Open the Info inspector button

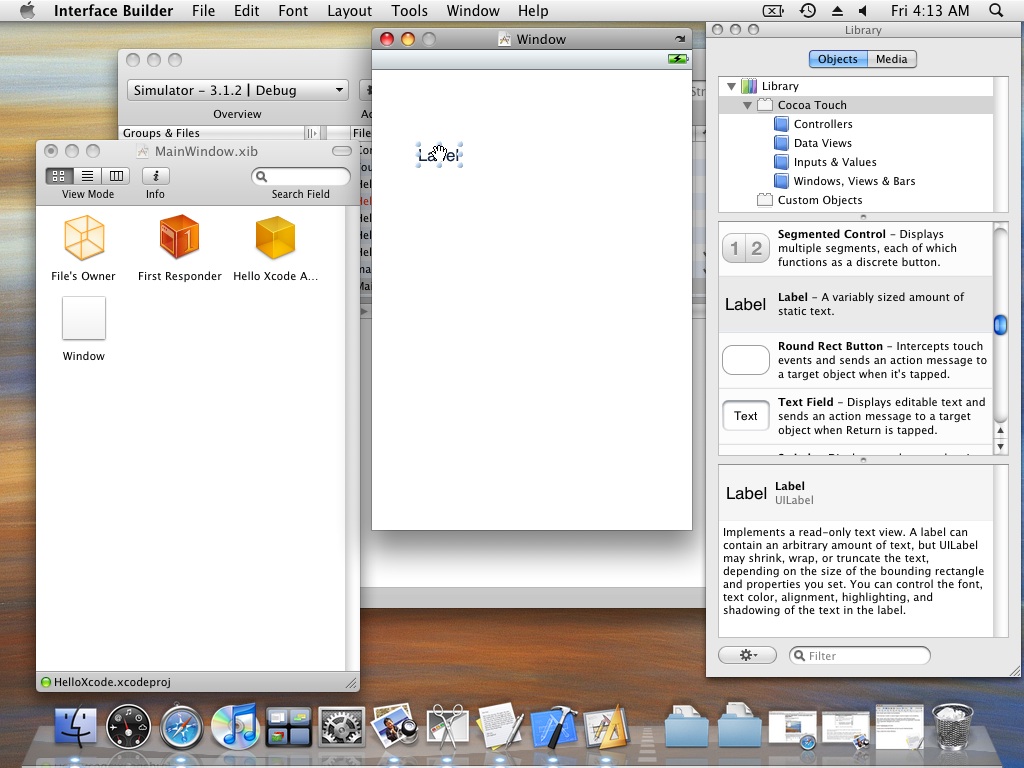coord(155,176)
